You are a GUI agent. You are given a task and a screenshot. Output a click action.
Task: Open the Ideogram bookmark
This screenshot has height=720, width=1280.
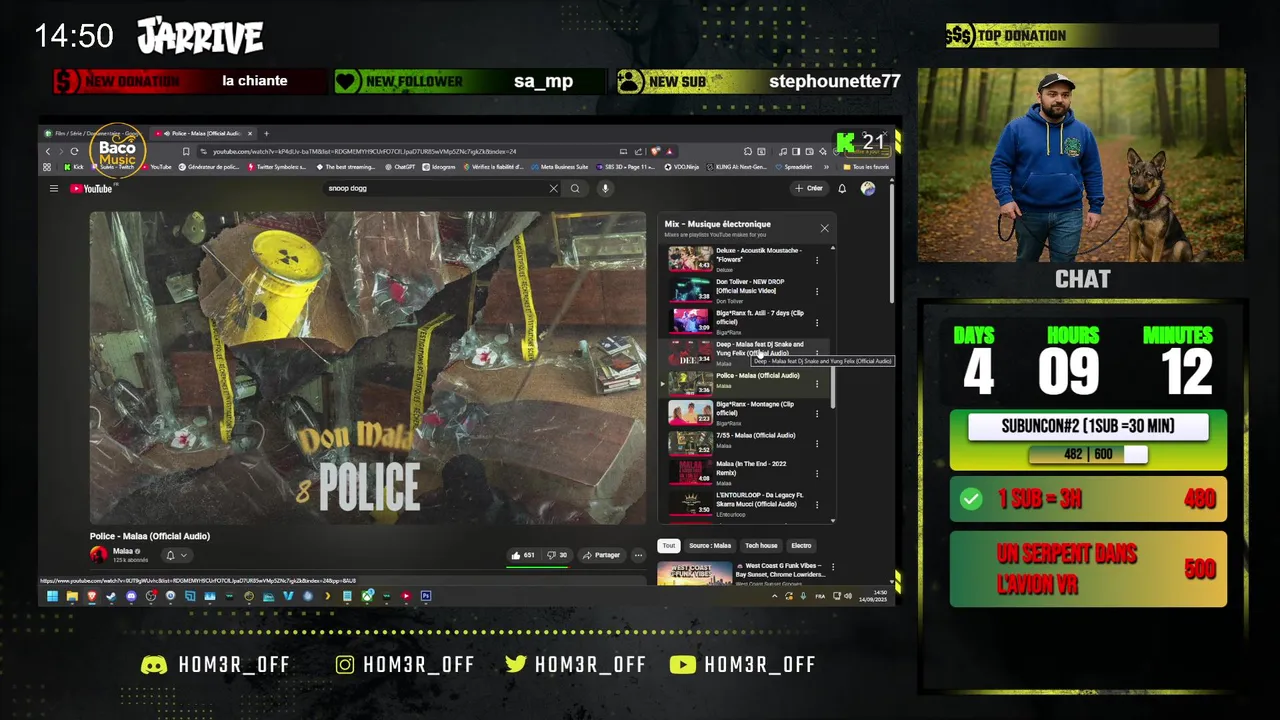click(x=438, y=167)
